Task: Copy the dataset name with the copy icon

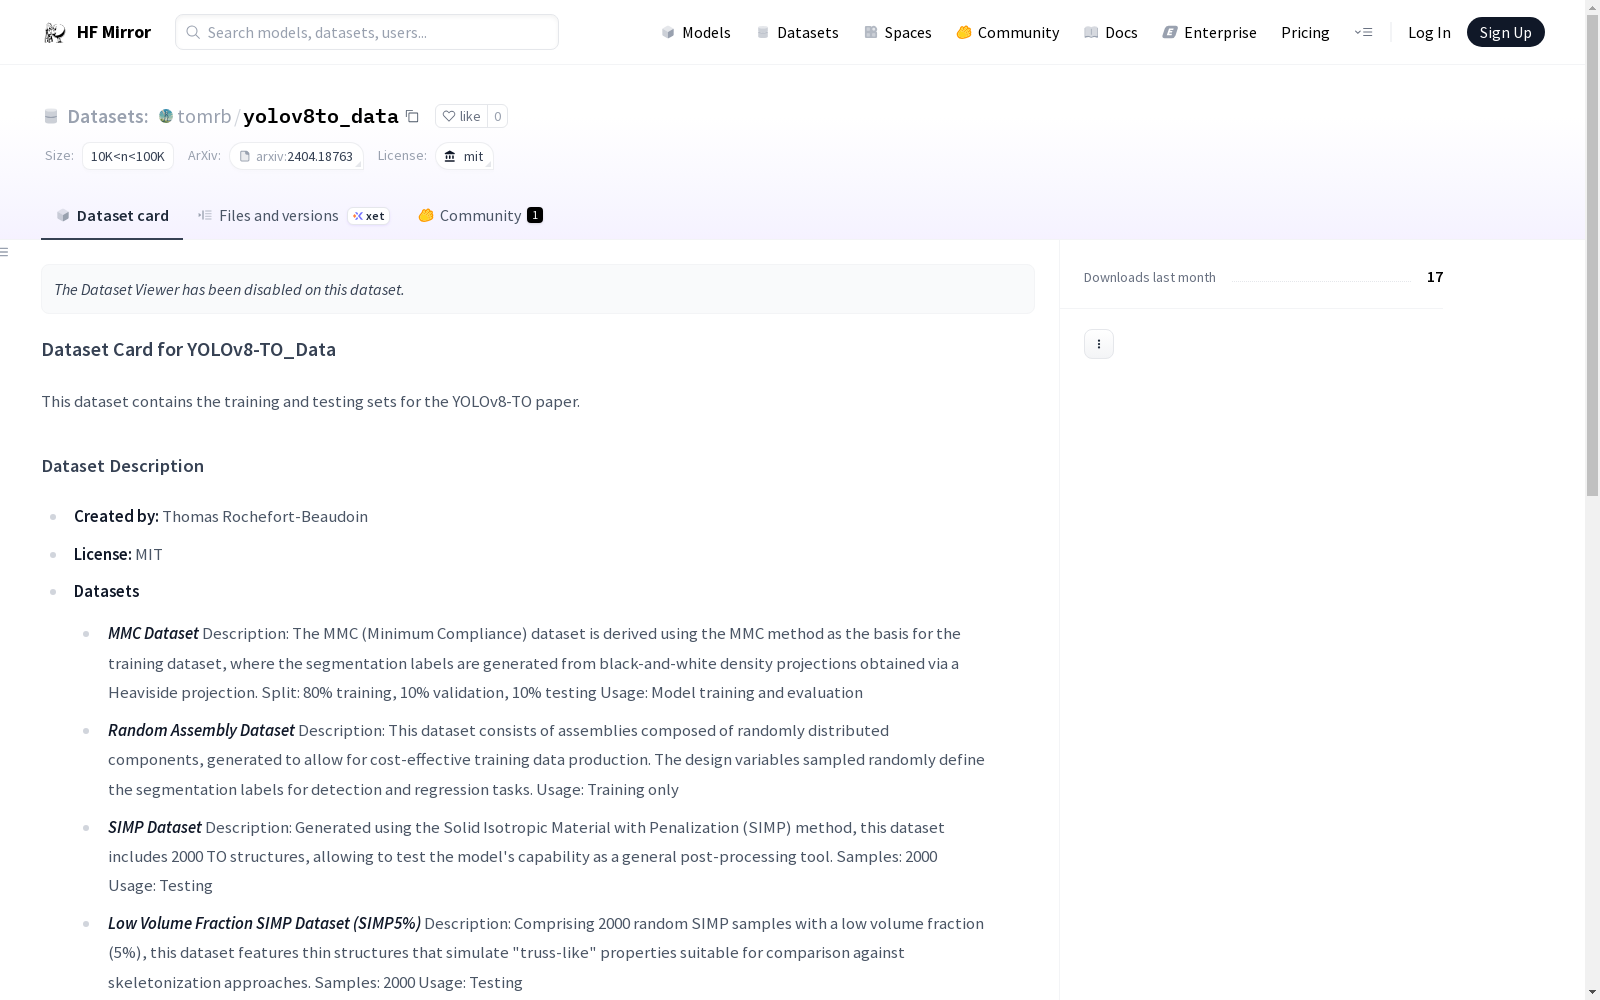Action: tap(412, 116)
